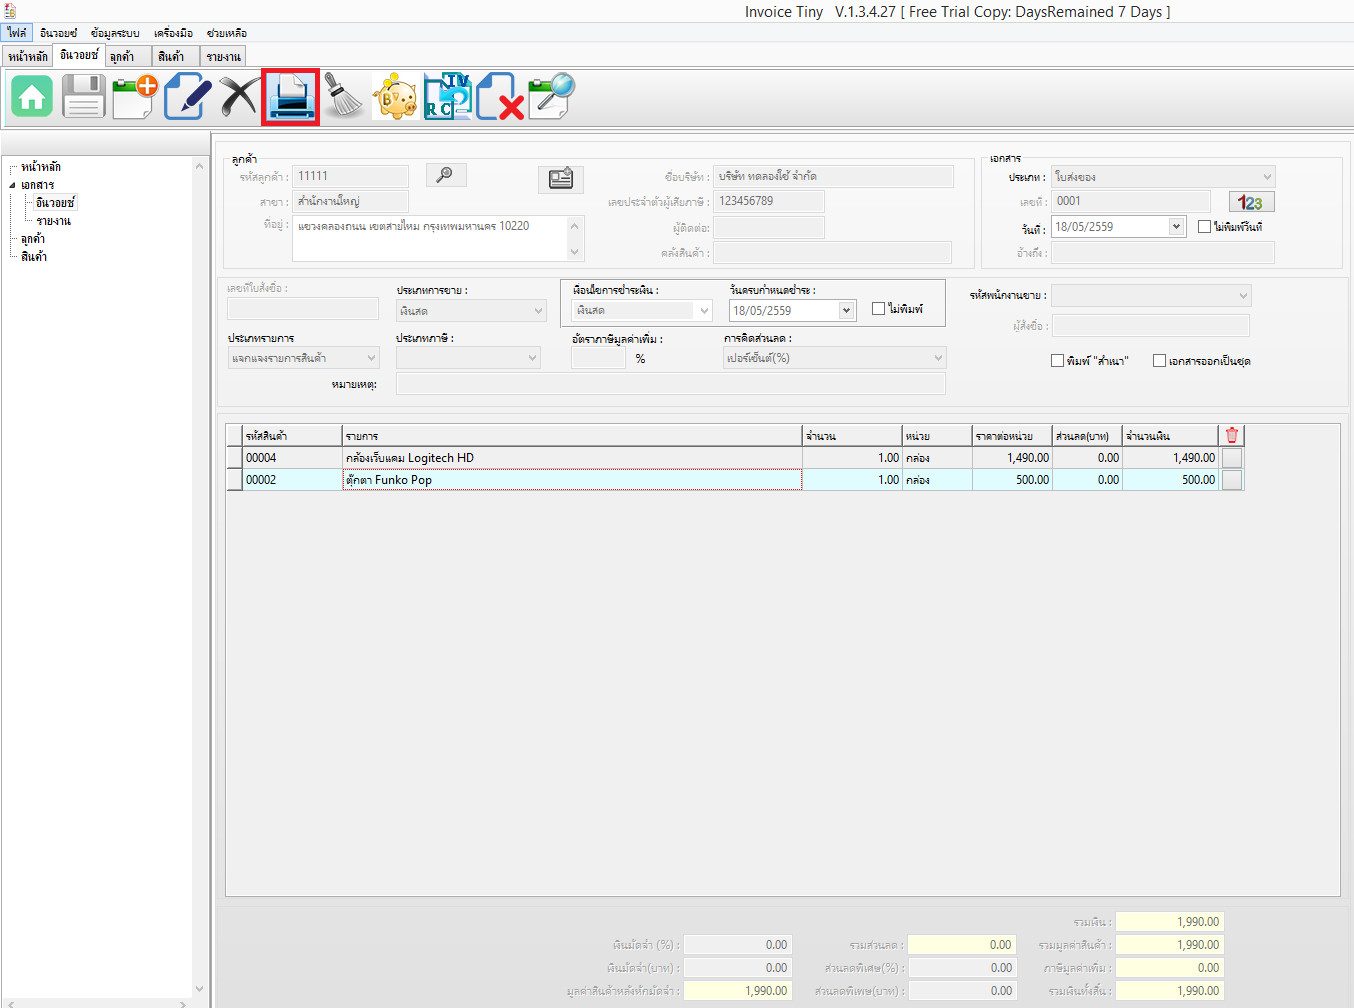Click the box ending the 00002 row
Viewport: 1354px width, 1008px height.
[x=1232, y=480]
